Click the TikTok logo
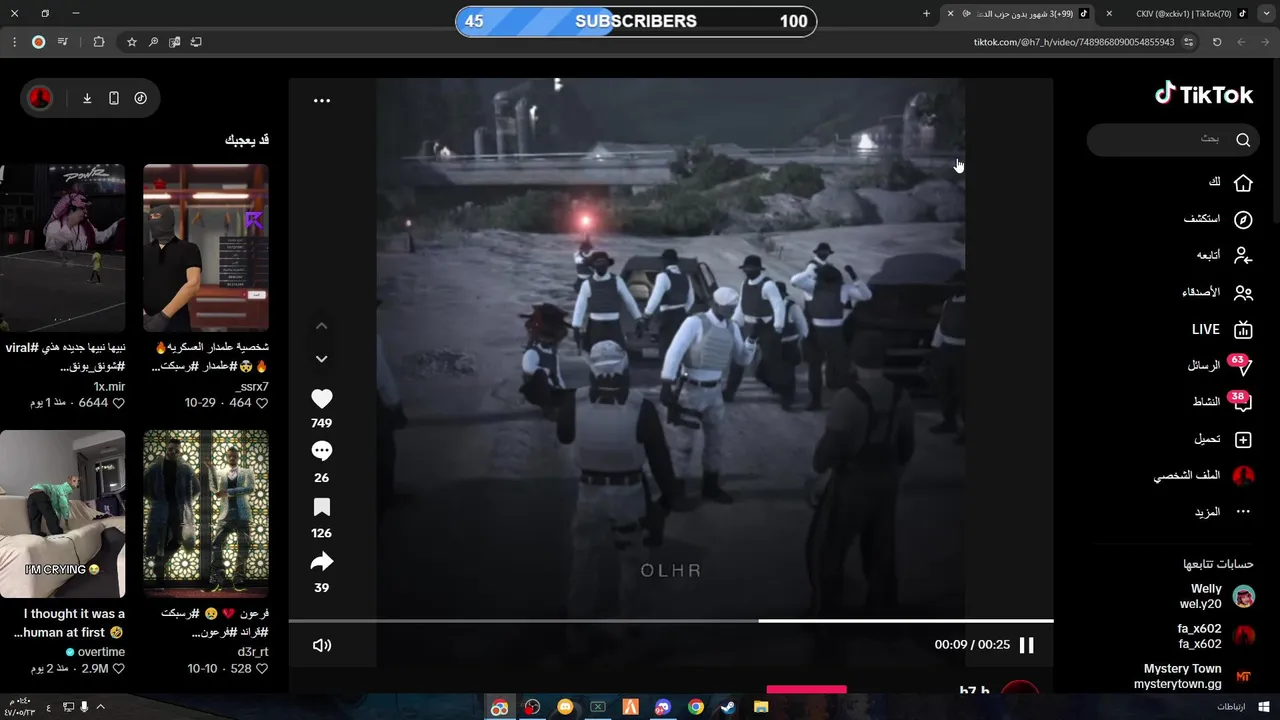 coord(1204,94)
